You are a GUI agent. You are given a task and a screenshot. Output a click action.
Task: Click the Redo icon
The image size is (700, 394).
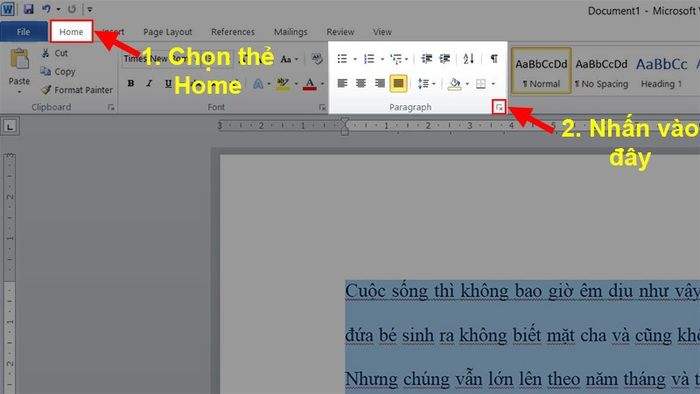pyautogui.click(x=71, y=9)
